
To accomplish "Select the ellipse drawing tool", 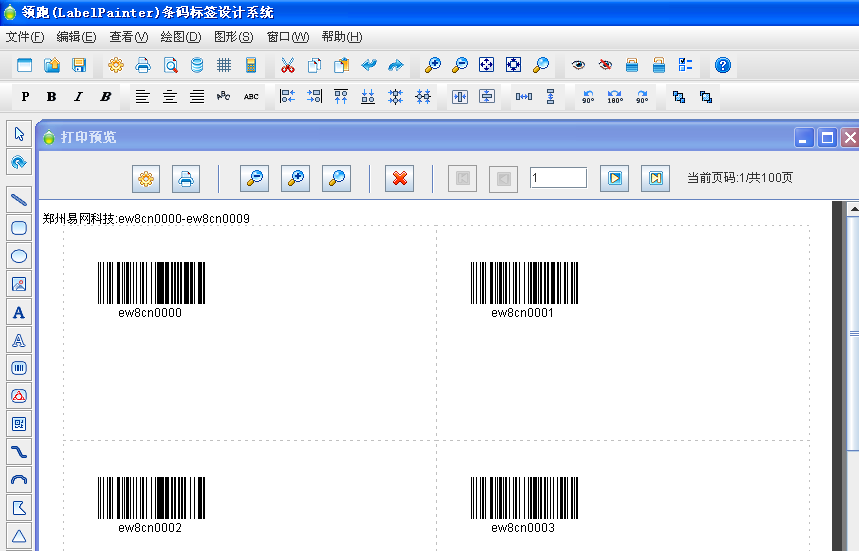I will (19, 256).
